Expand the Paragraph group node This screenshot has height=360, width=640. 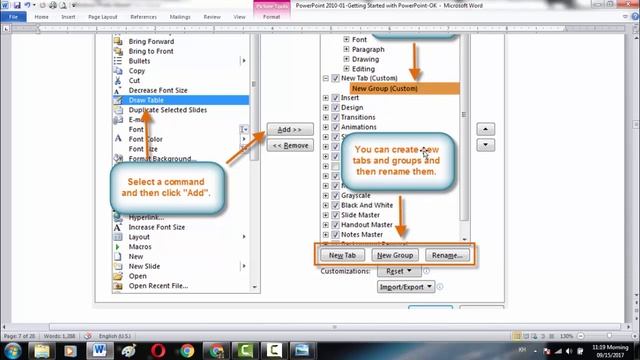tap(346, 49)
